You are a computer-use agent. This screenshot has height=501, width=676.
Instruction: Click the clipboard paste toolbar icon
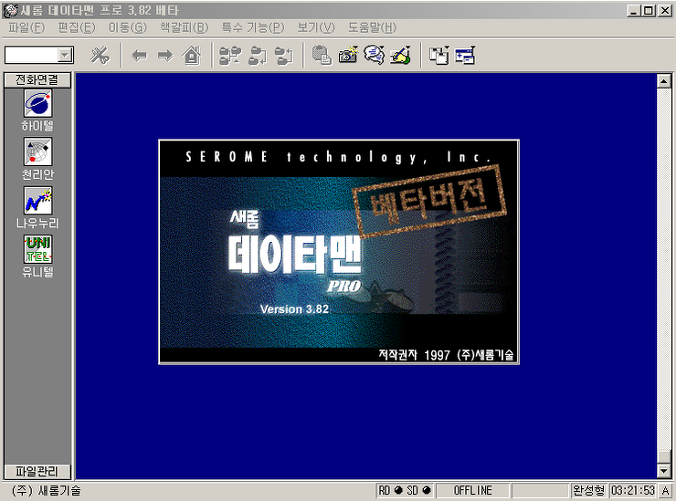(x=322, y=56)
